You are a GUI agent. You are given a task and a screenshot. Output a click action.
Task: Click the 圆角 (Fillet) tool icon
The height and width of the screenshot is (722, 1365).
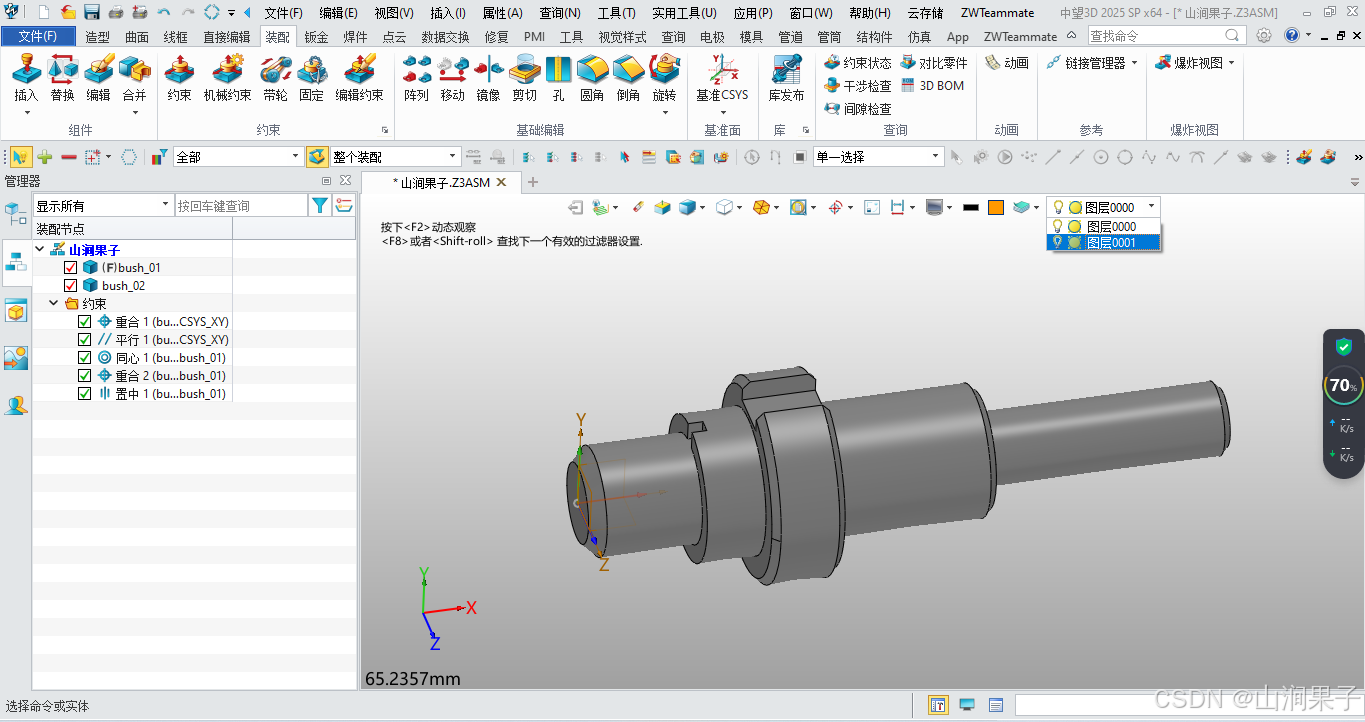592,70
